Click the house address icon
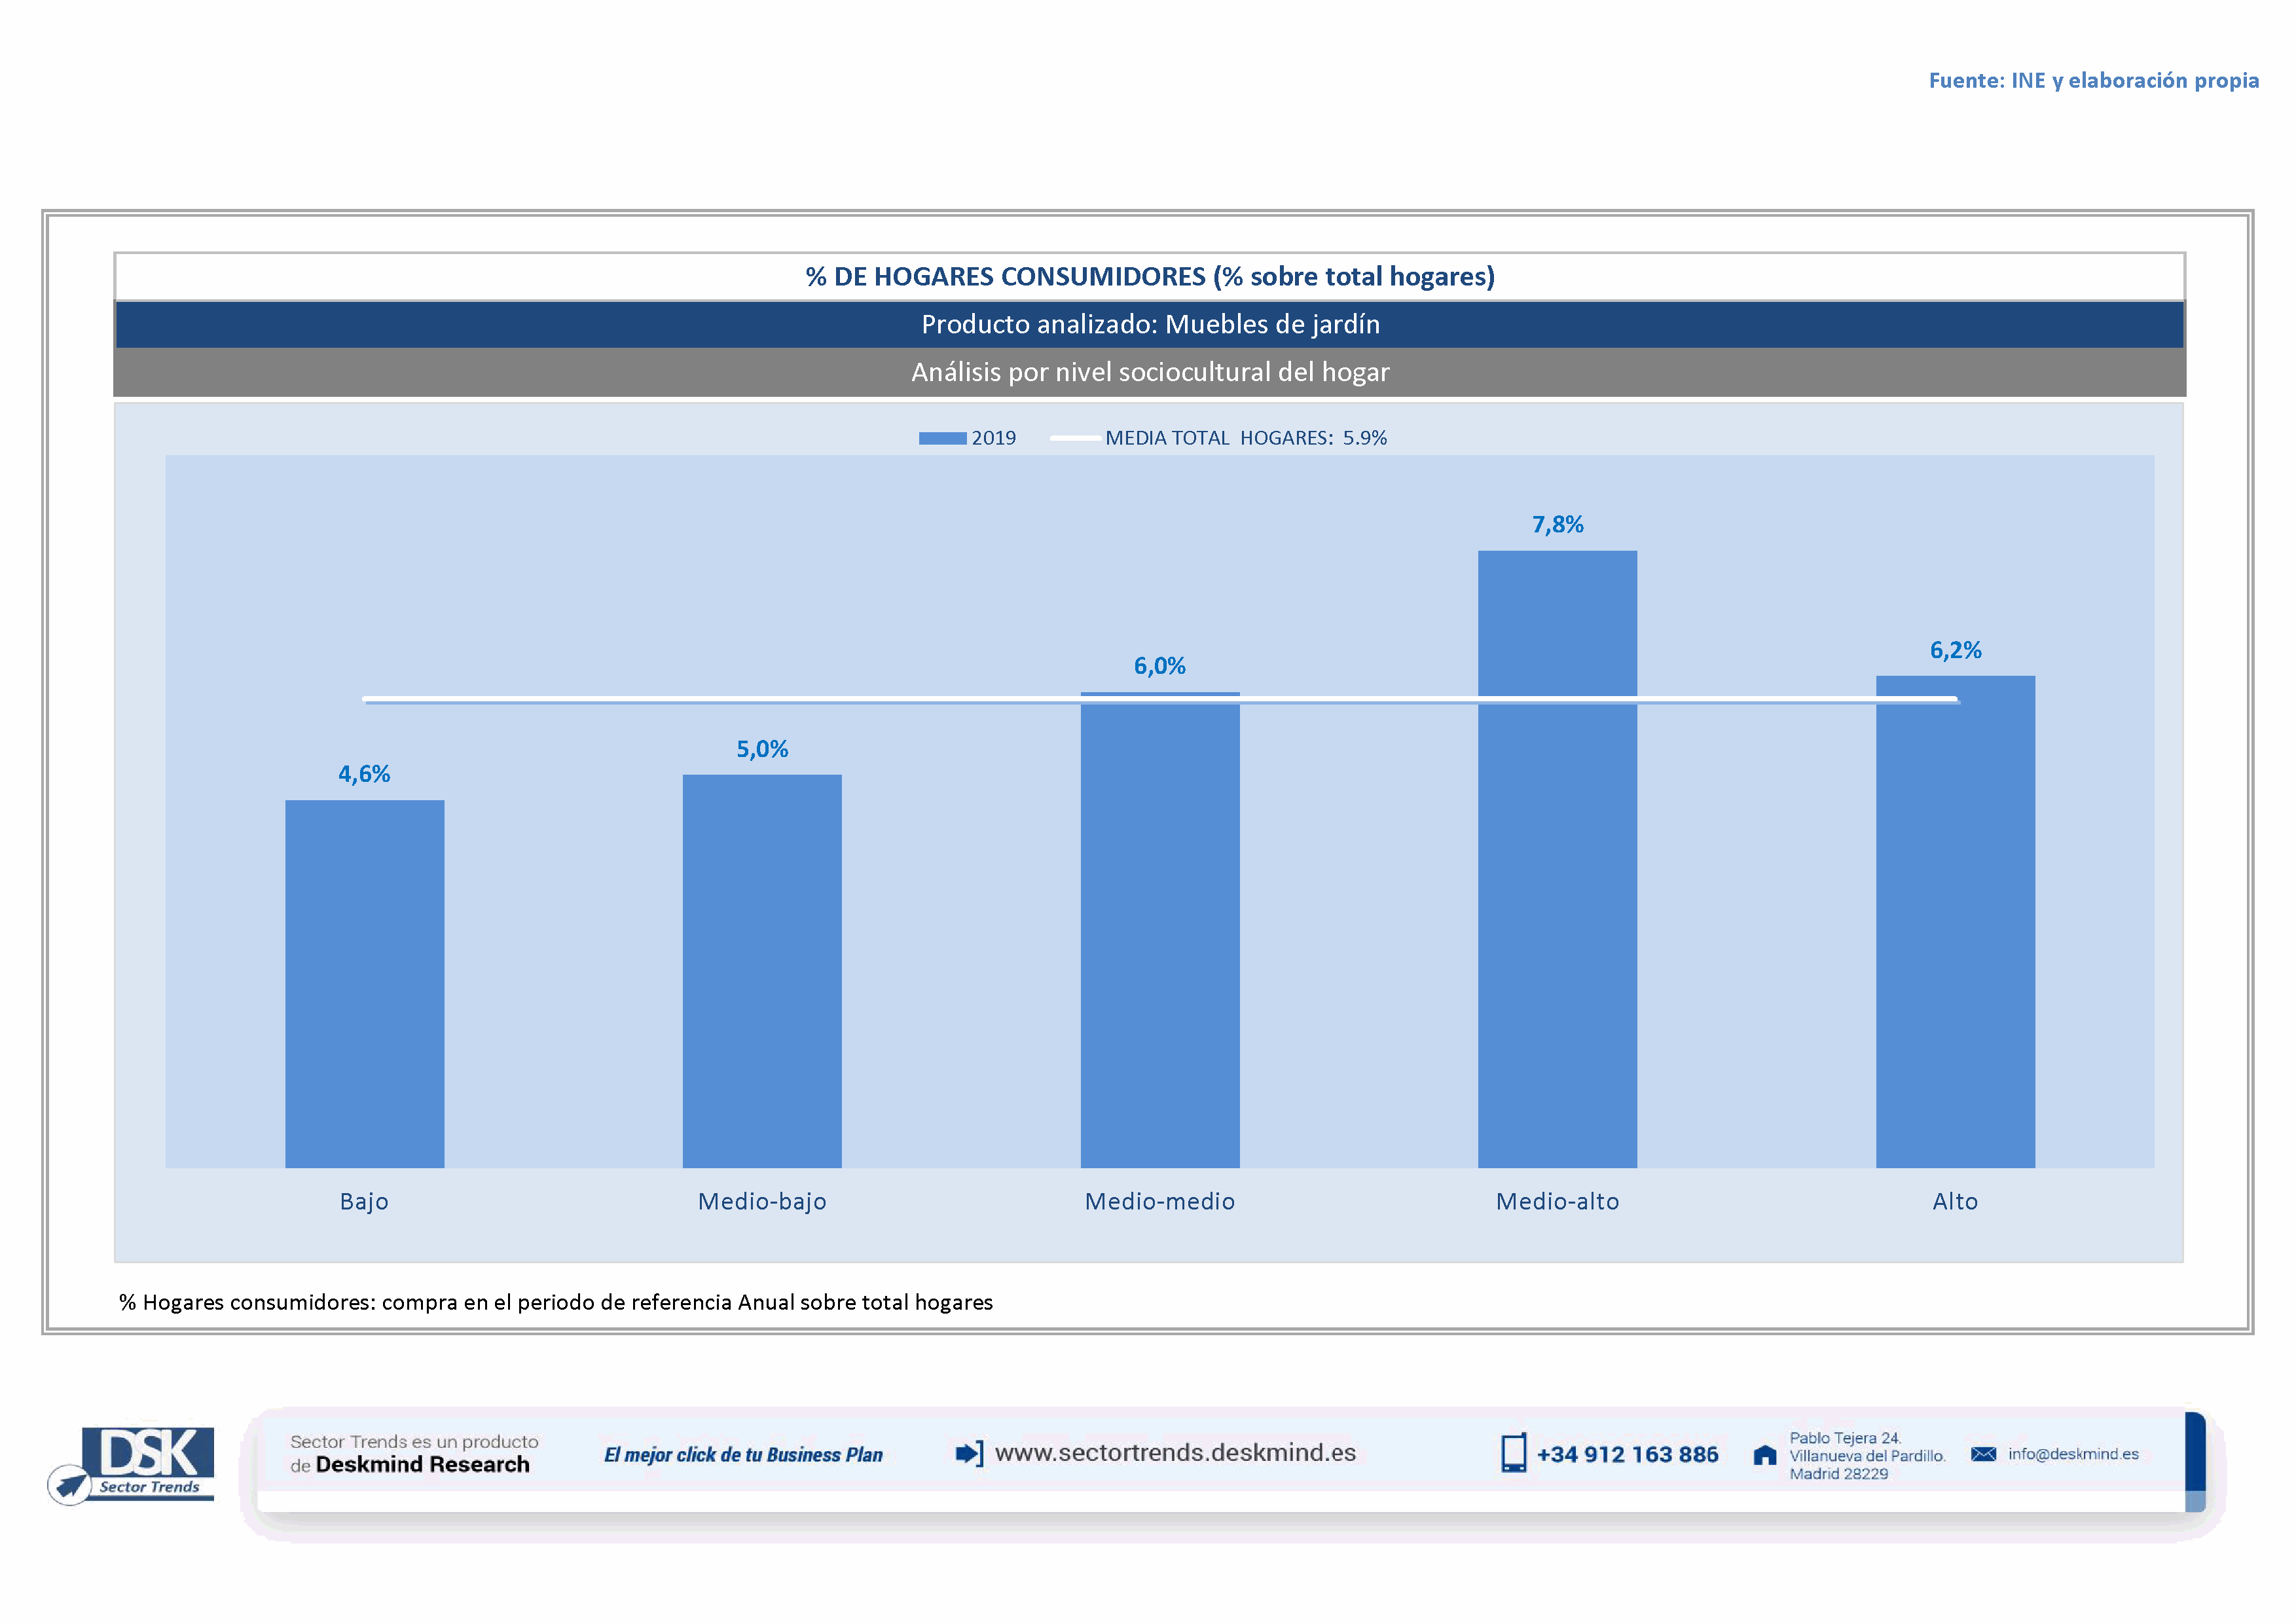 click(x=1765, y=1455)
